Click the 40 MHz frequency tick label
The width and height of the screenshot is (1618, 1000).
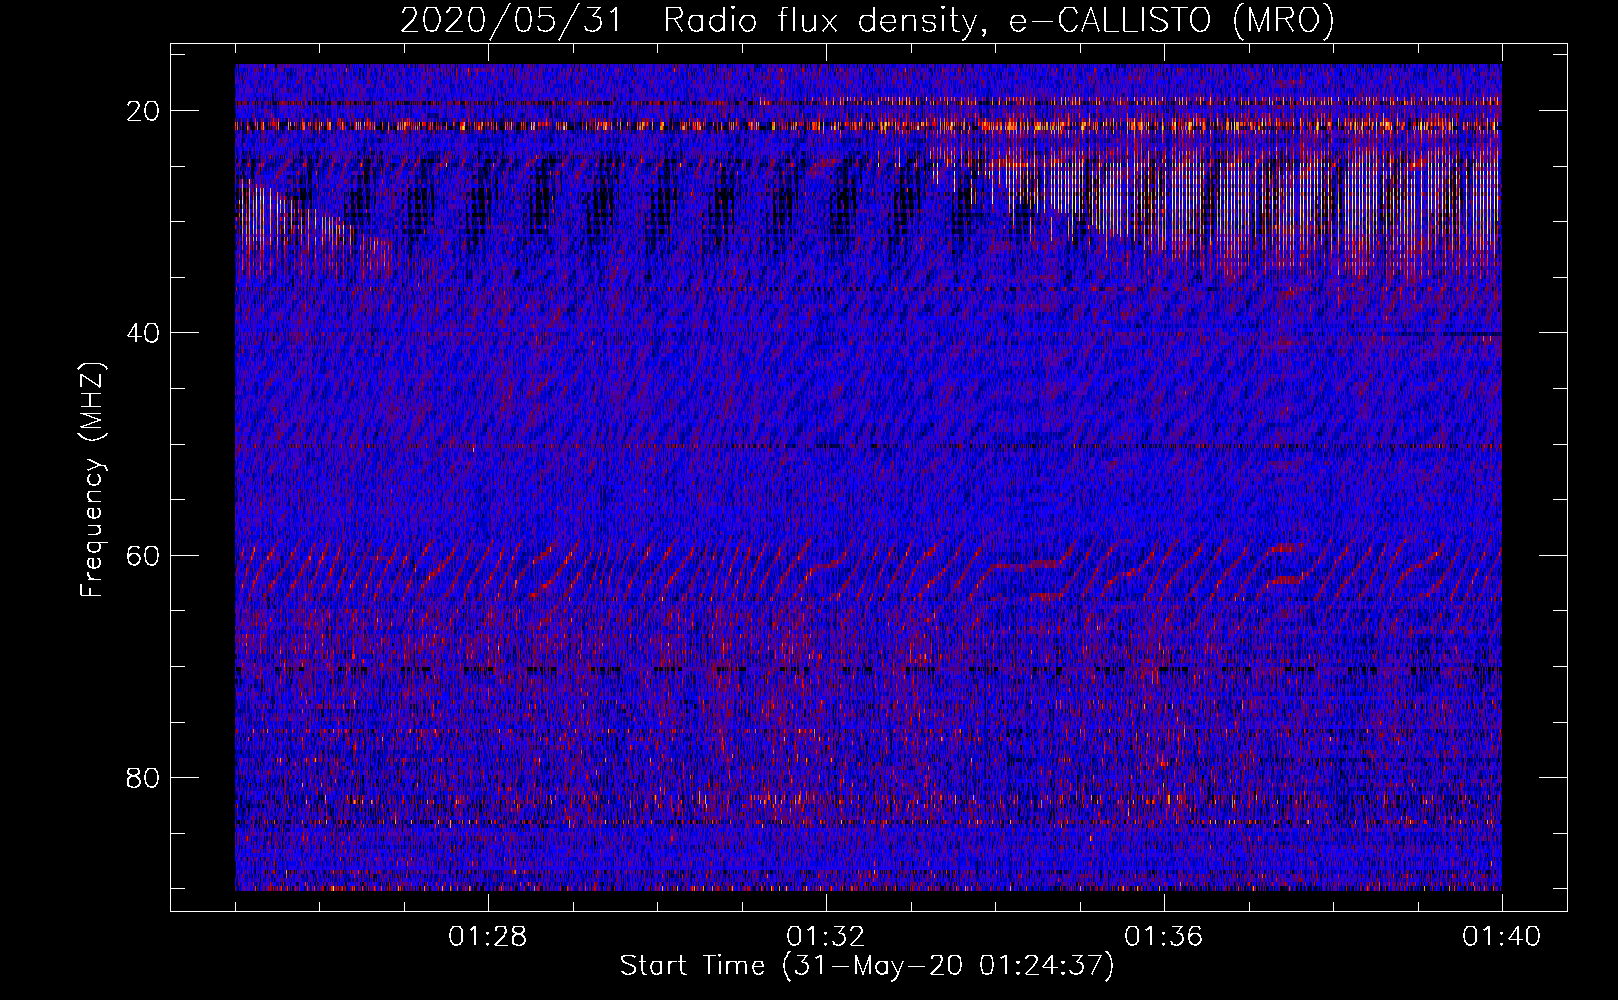tap(144, 333)
